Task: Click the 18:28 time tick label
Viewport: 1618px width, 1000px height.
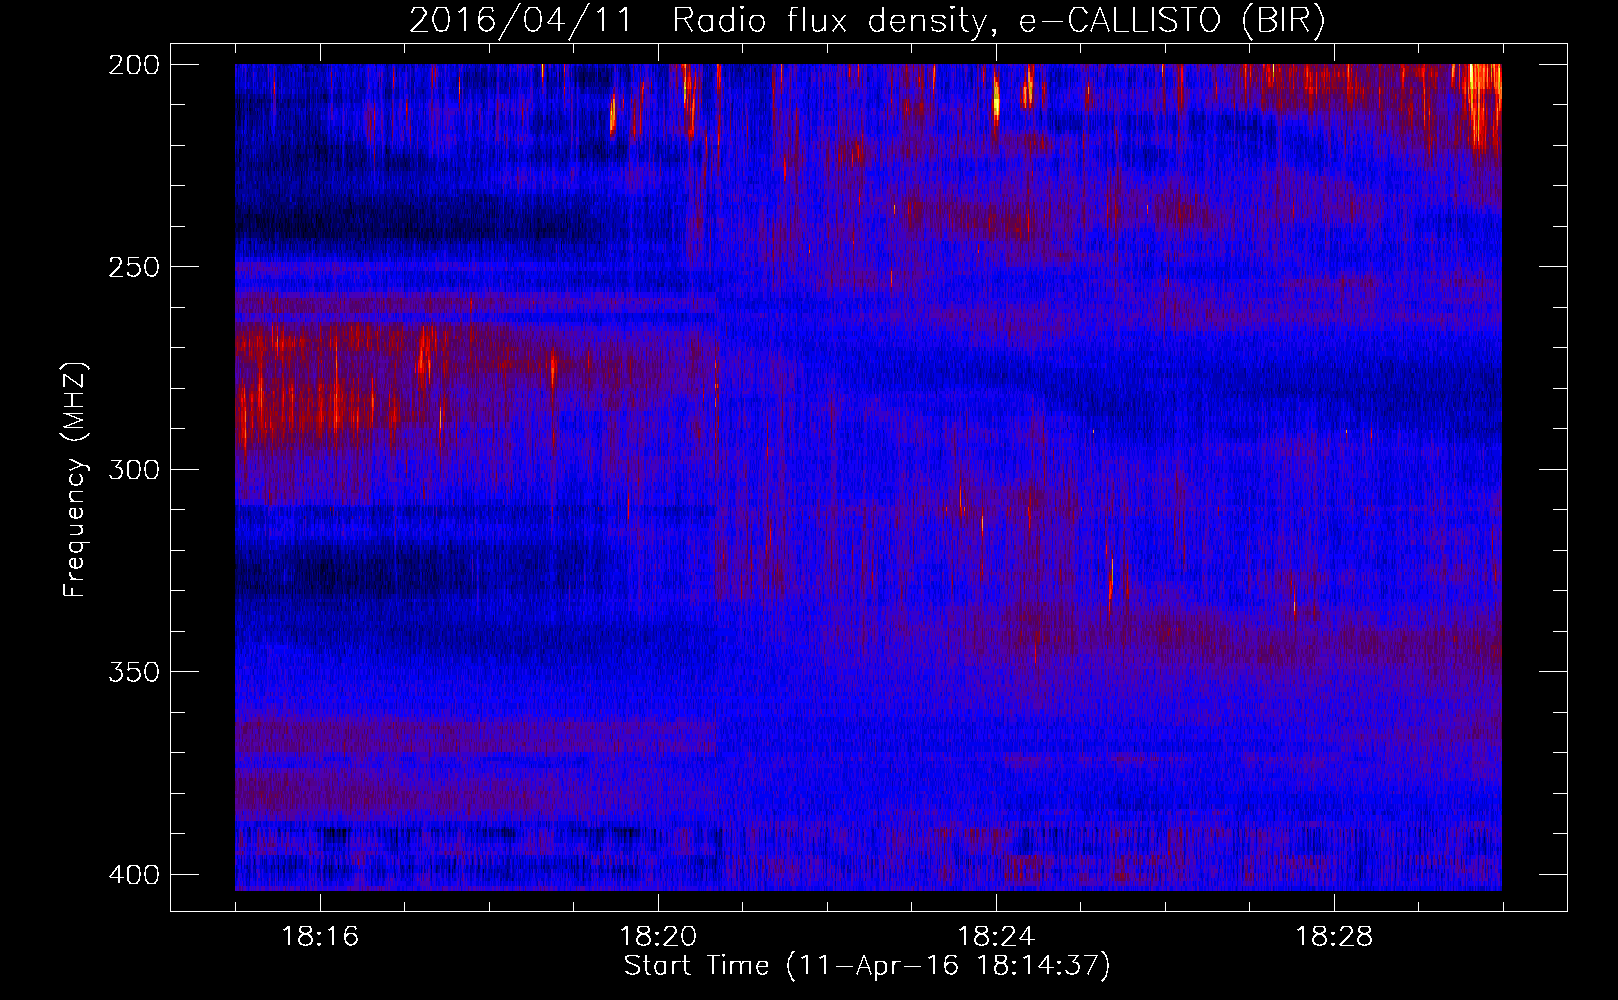Action: click(1334, 937)
